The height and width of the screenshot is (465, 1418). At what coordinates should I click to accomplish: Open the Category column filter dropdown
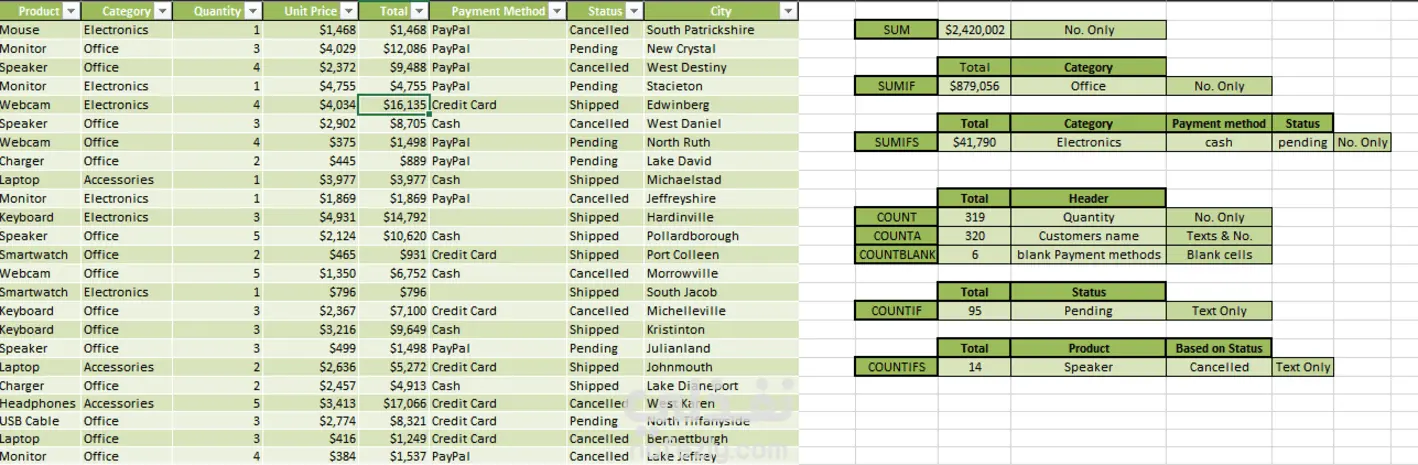[160, 11]
